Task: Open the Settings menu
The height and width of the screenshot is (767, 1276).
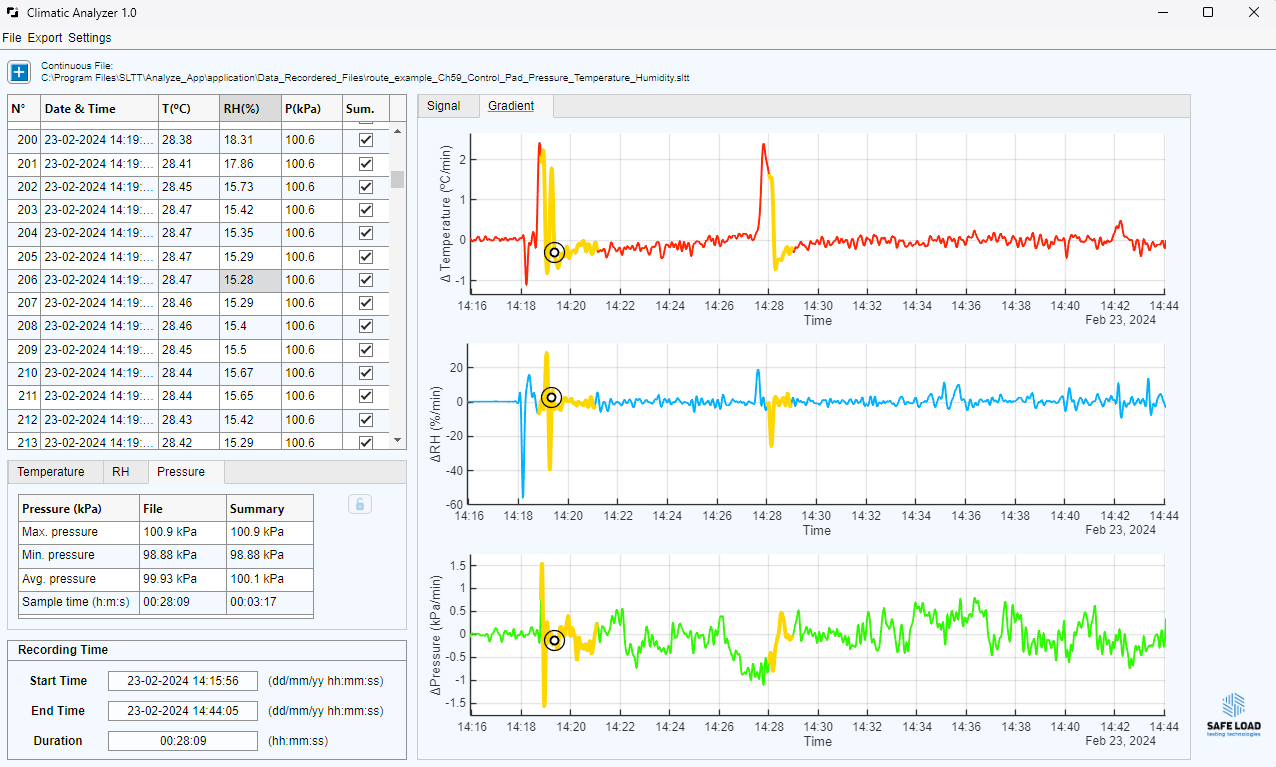Action: pos(90,38)
